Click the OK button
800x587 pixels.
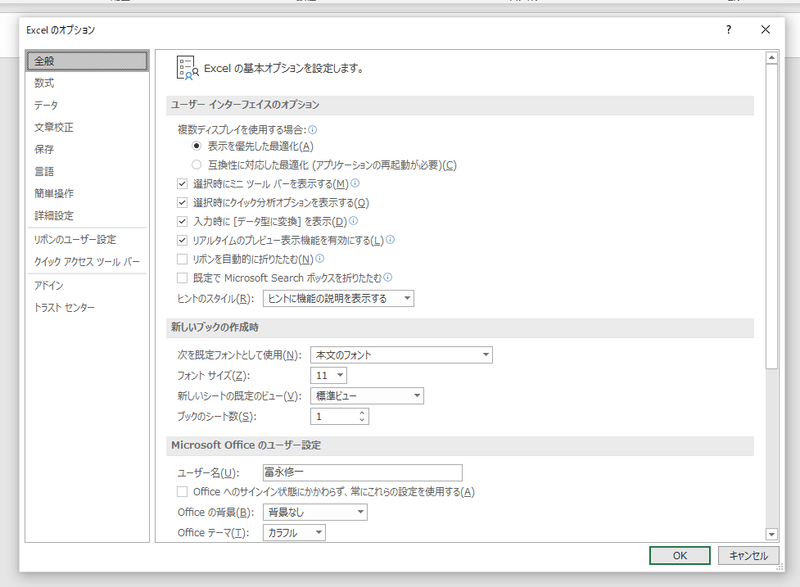[680, 555]
